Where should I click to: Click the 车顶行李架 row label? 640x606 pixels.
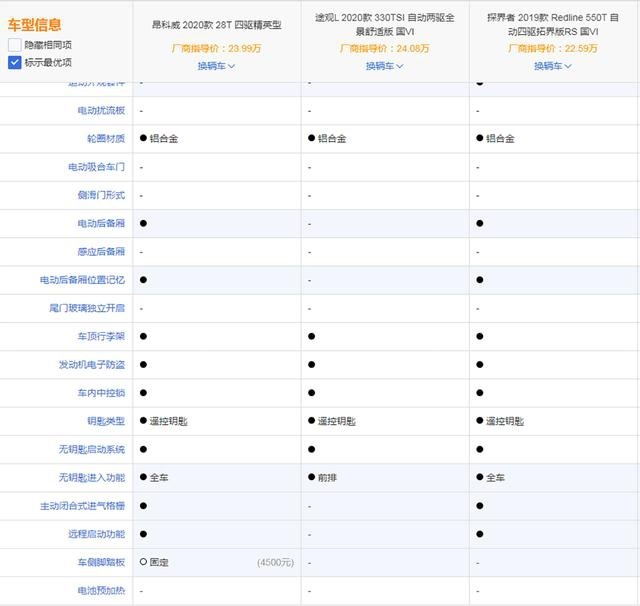[101, 336]
